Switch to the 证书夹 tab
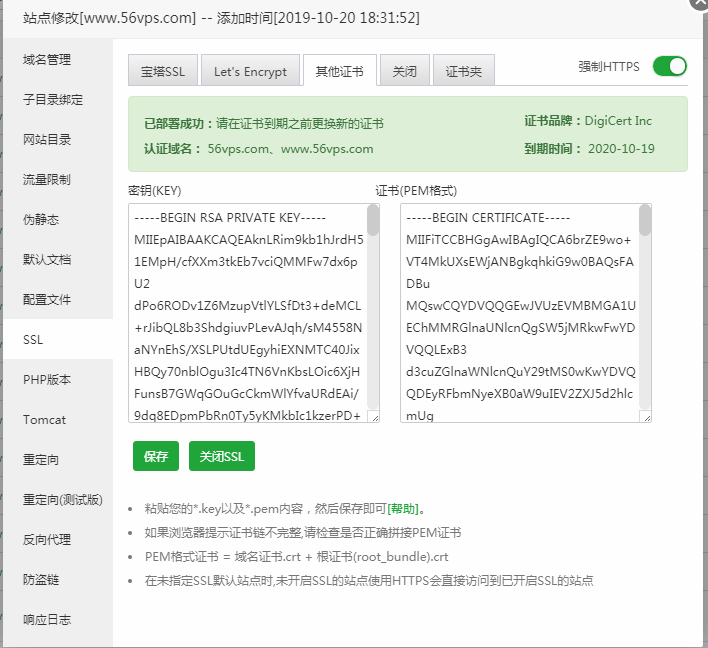The height and width of the screenshot is (648, 708). pyautogui.click(x=463, y=72)
